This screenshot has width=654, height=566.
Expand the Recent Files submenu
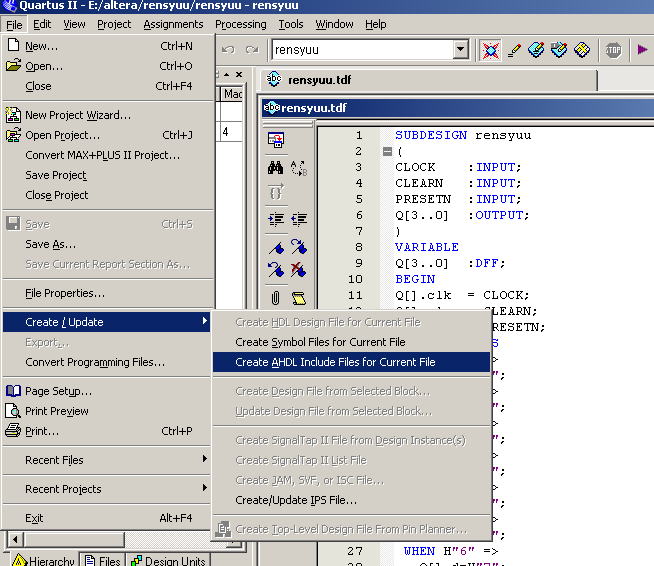pyautogui.click(x=106, y=460)
